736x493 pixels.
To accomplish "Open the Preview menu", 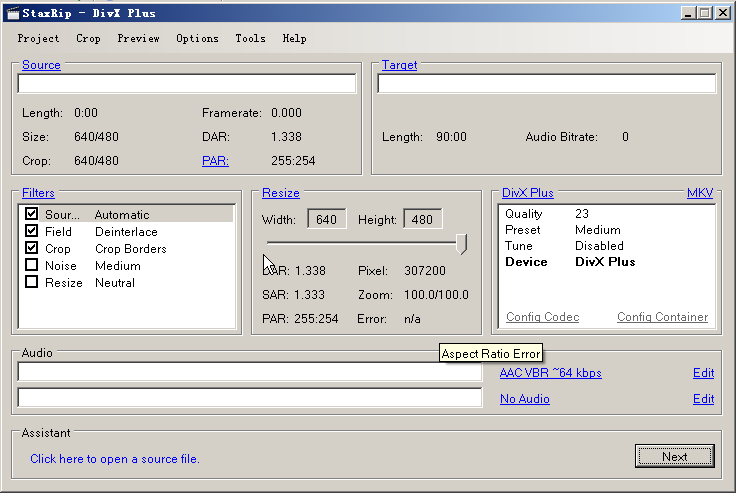I will 138,39.
